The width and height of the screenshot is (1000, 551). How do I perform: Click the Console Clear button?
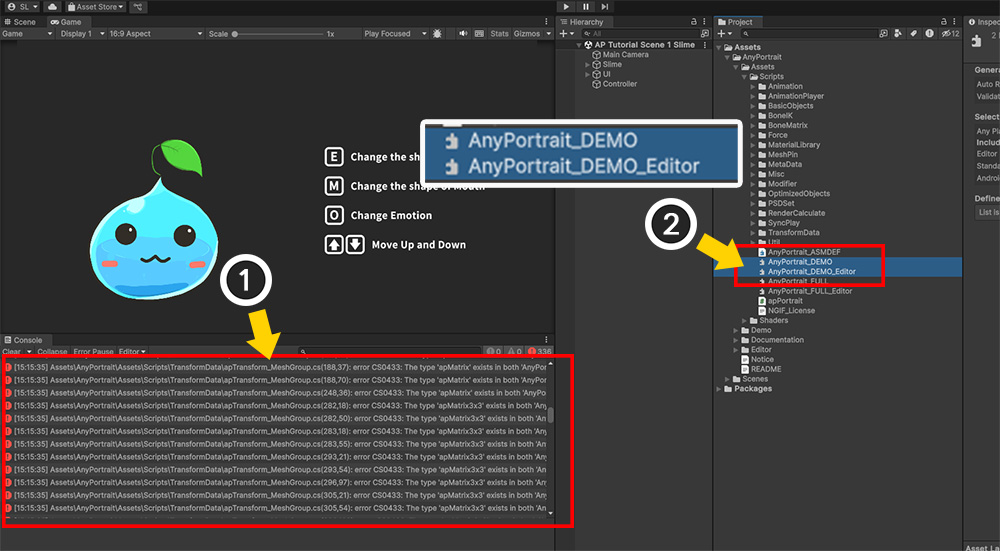click(11, 351)
